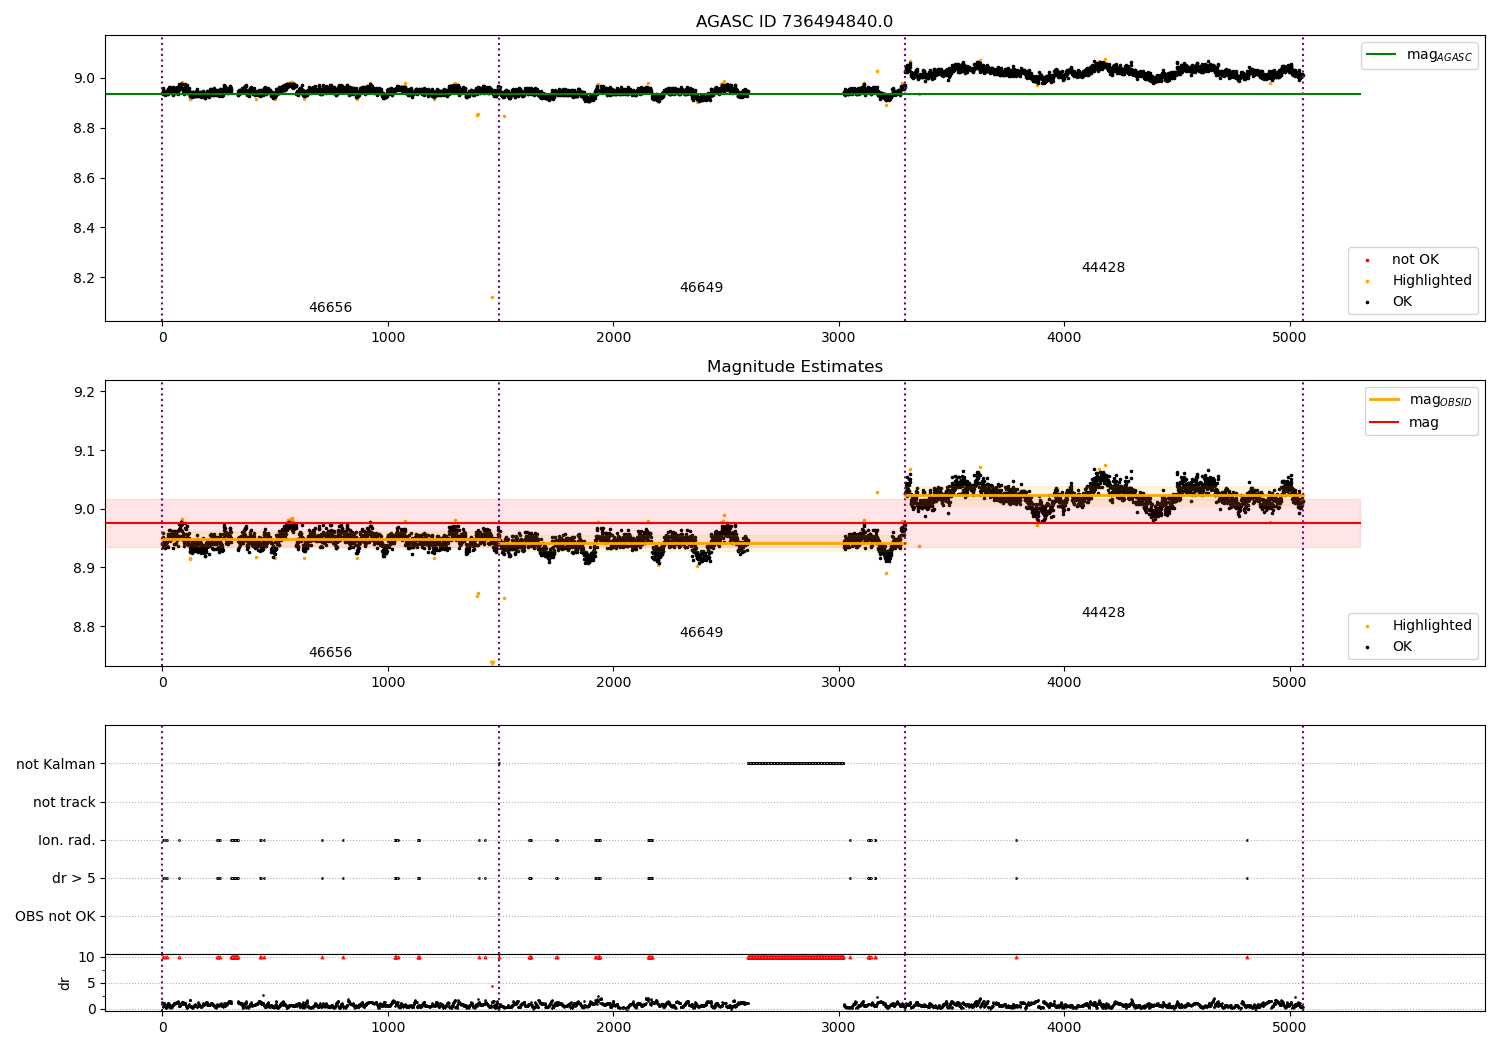Image resolution: width=1500 pixels, height=1050 pixels.
Task: Click x-tick 4000 under Magnitude Estimates plot
Action: pos(1064,683)
